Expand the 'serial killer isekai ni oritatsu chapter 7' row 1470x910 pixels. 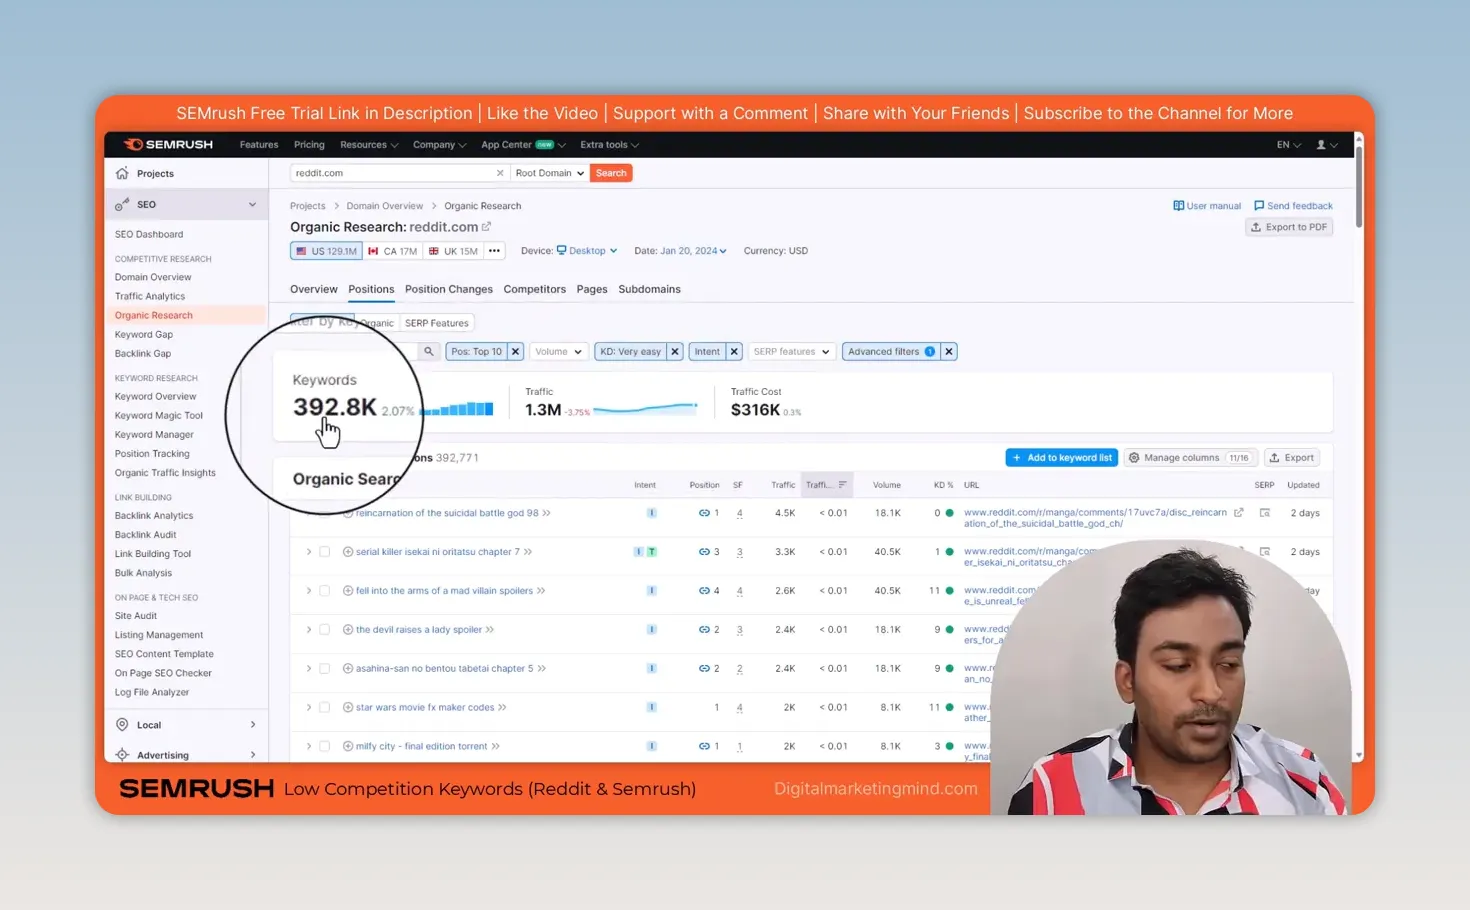(x=308, y=552)
